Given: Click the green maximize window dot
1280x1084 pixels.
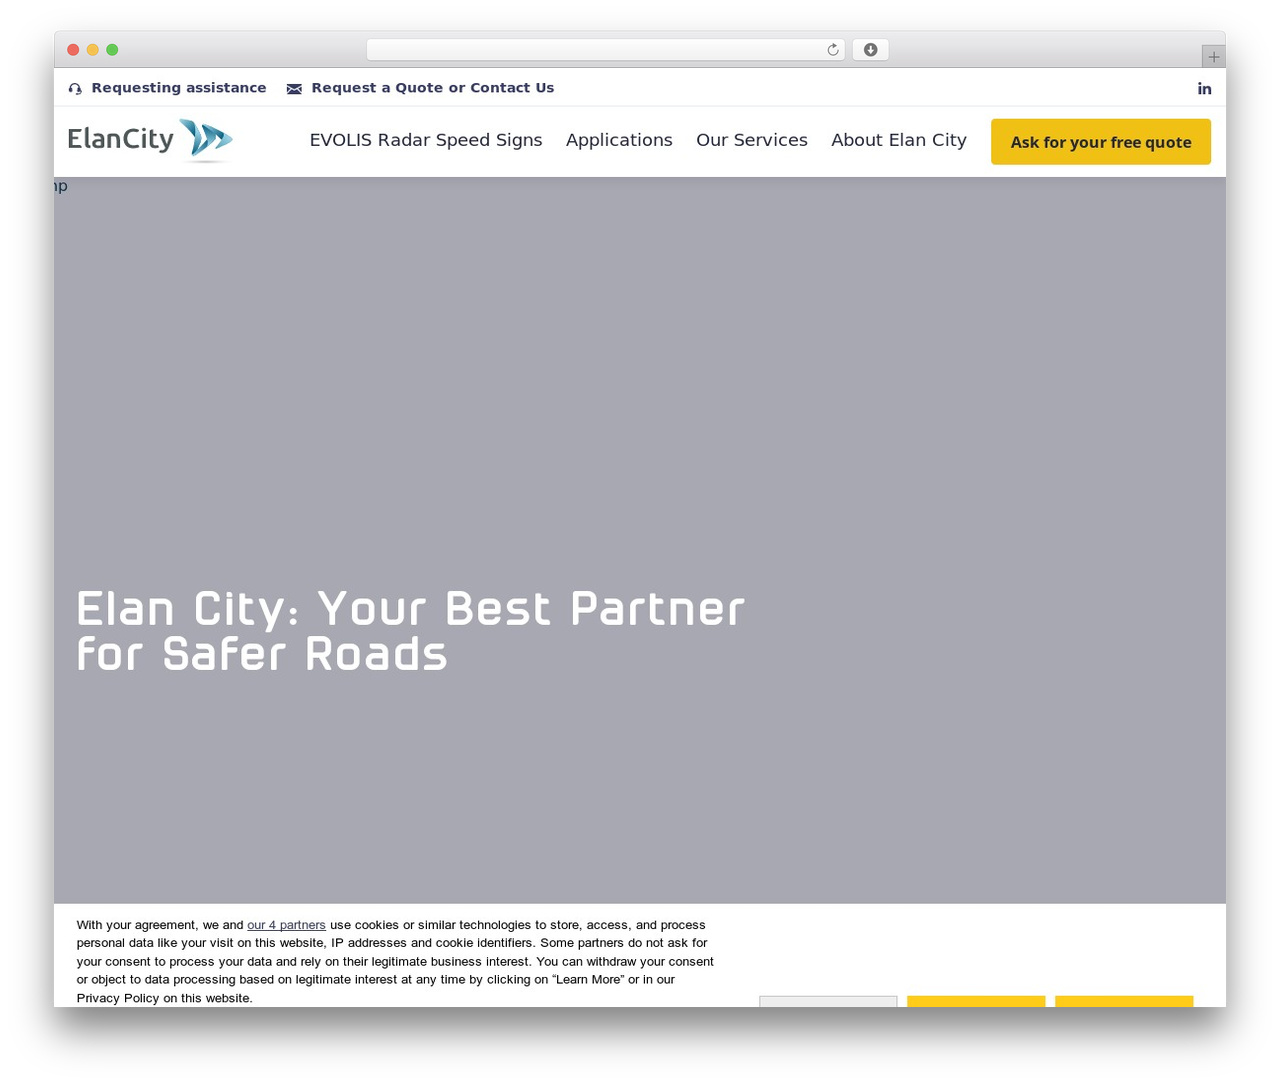Looking at the screenshot, I should pos(112,50).
